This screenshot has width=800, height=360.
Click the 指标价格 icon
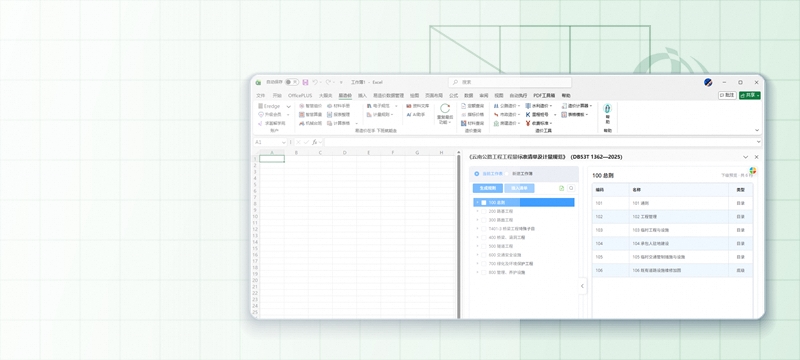[x=464, y=115]
